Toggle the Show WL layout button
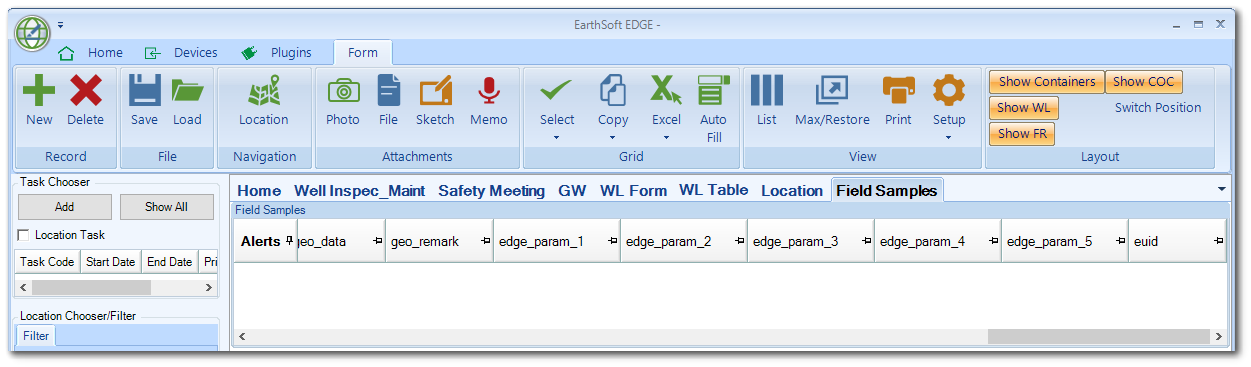1251x367 pixels. click(1024, 108)
